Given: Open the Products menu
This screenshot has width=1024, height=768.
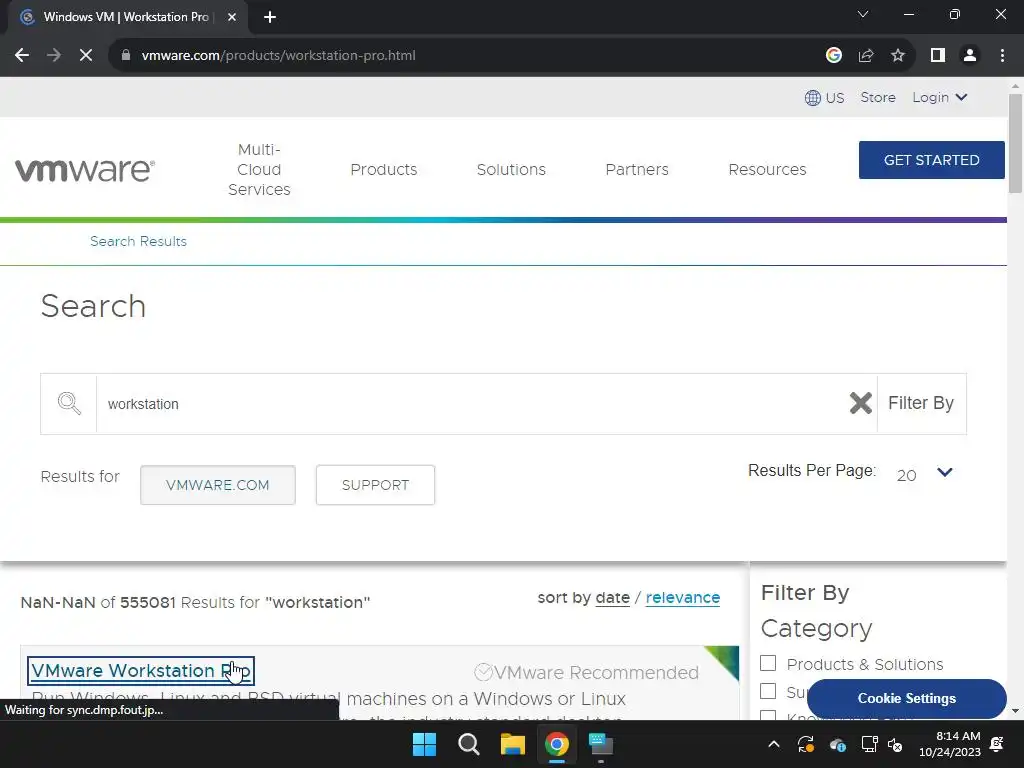Looking at the screenshot, I should [383, 169].
